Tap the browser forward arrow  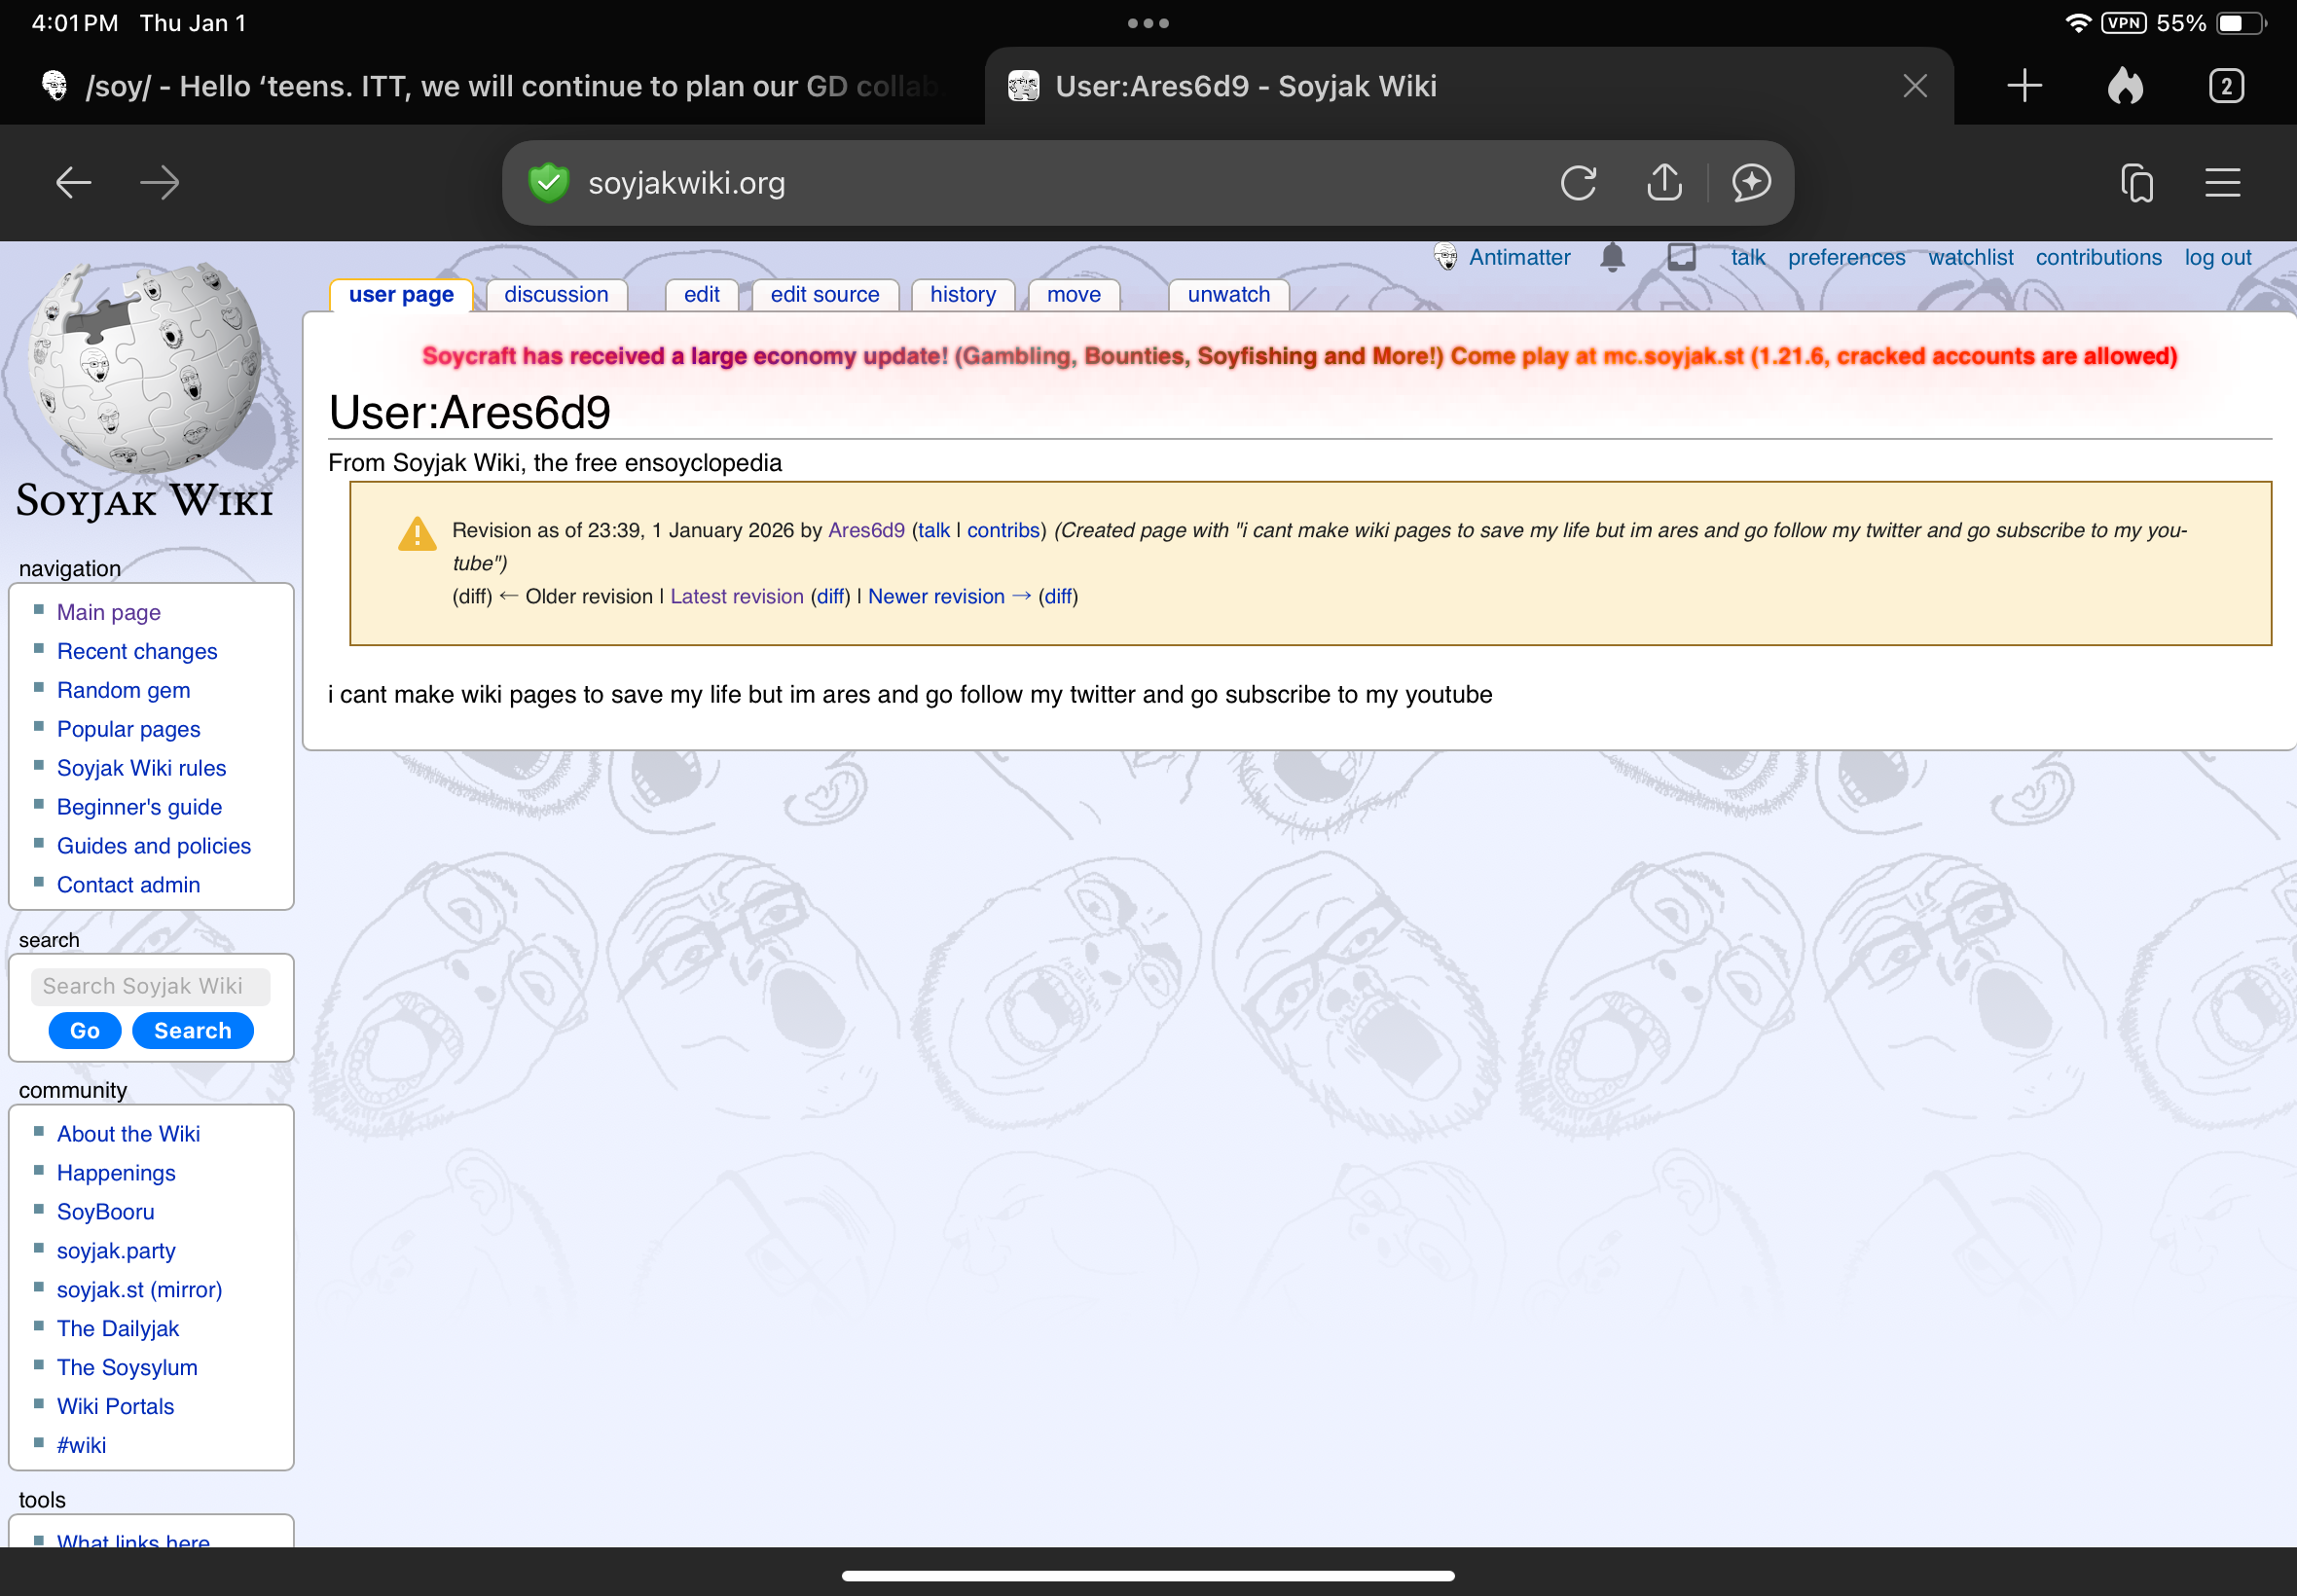click(x=160, y=183)
